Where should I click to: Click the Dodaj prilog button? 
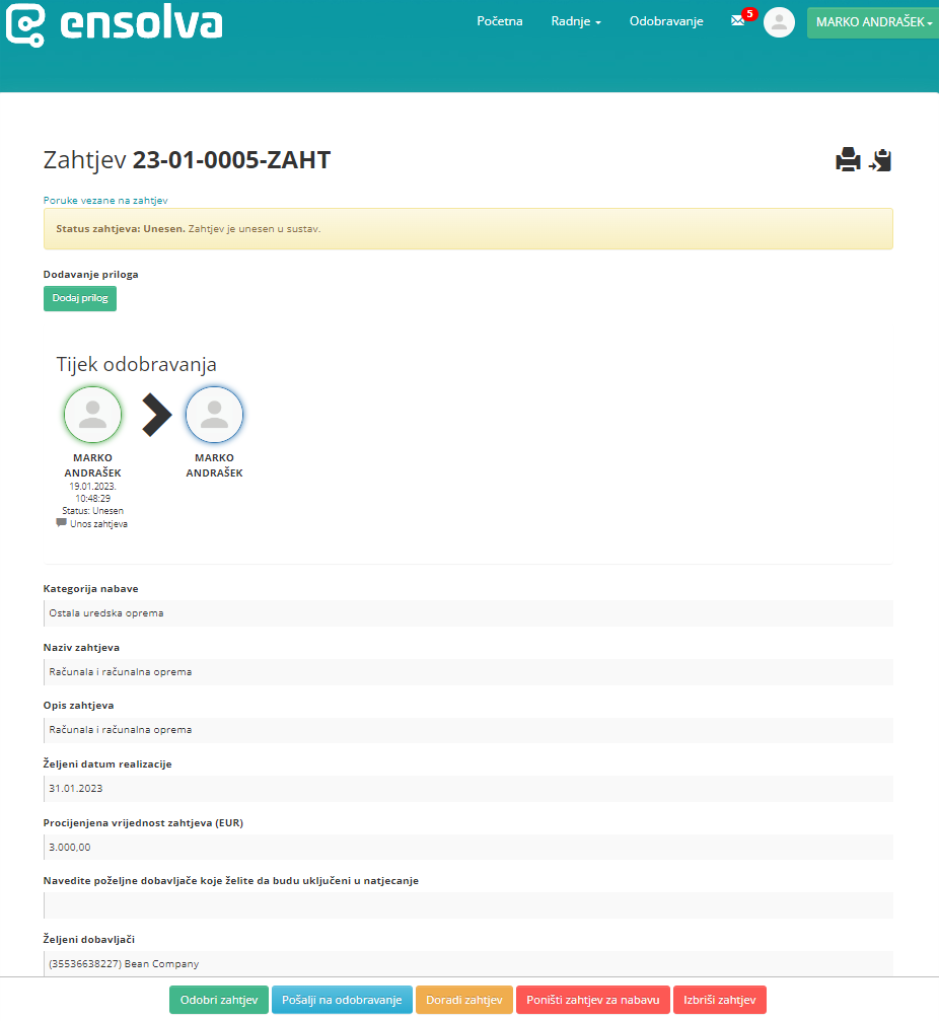(x=80, y=298)
